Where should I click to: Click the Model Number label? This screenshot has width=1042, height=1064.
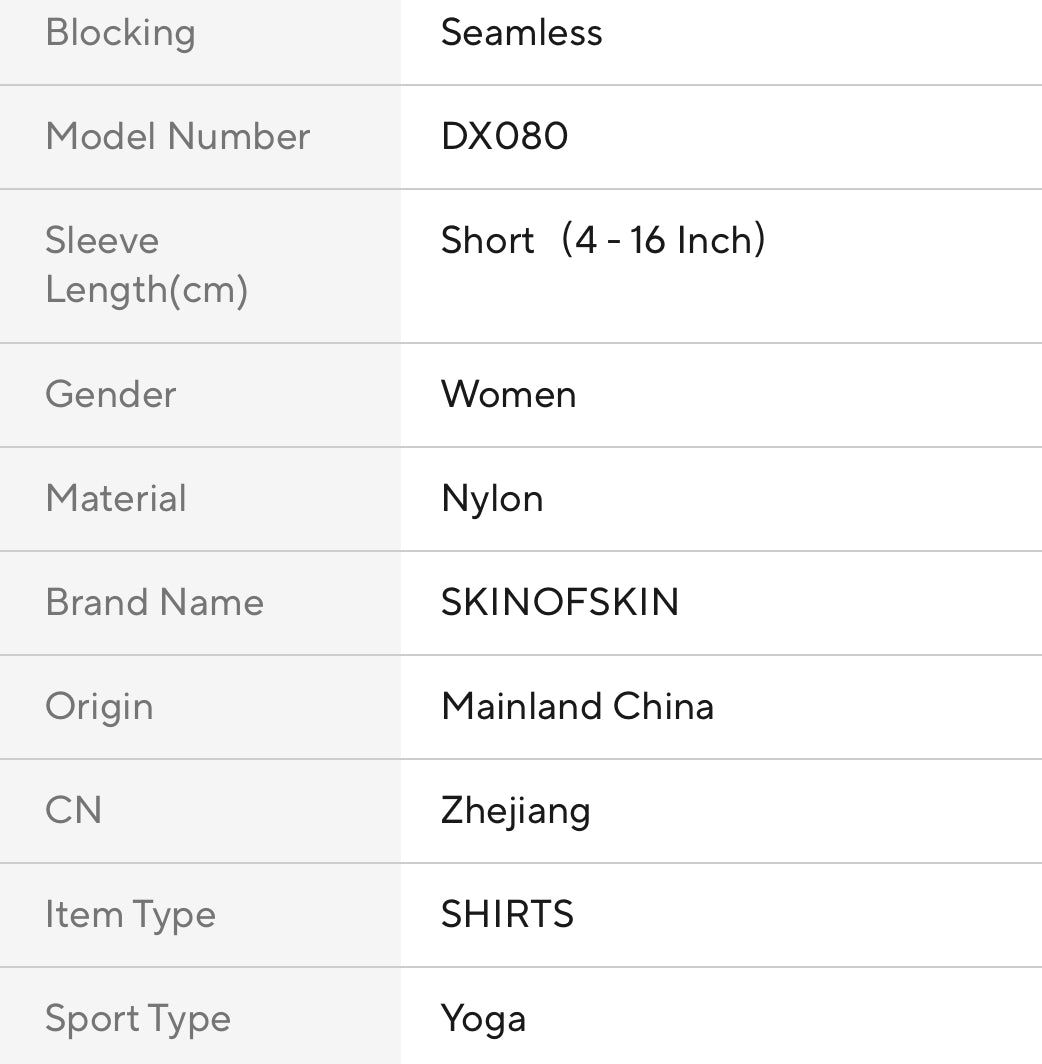[177, 137]
